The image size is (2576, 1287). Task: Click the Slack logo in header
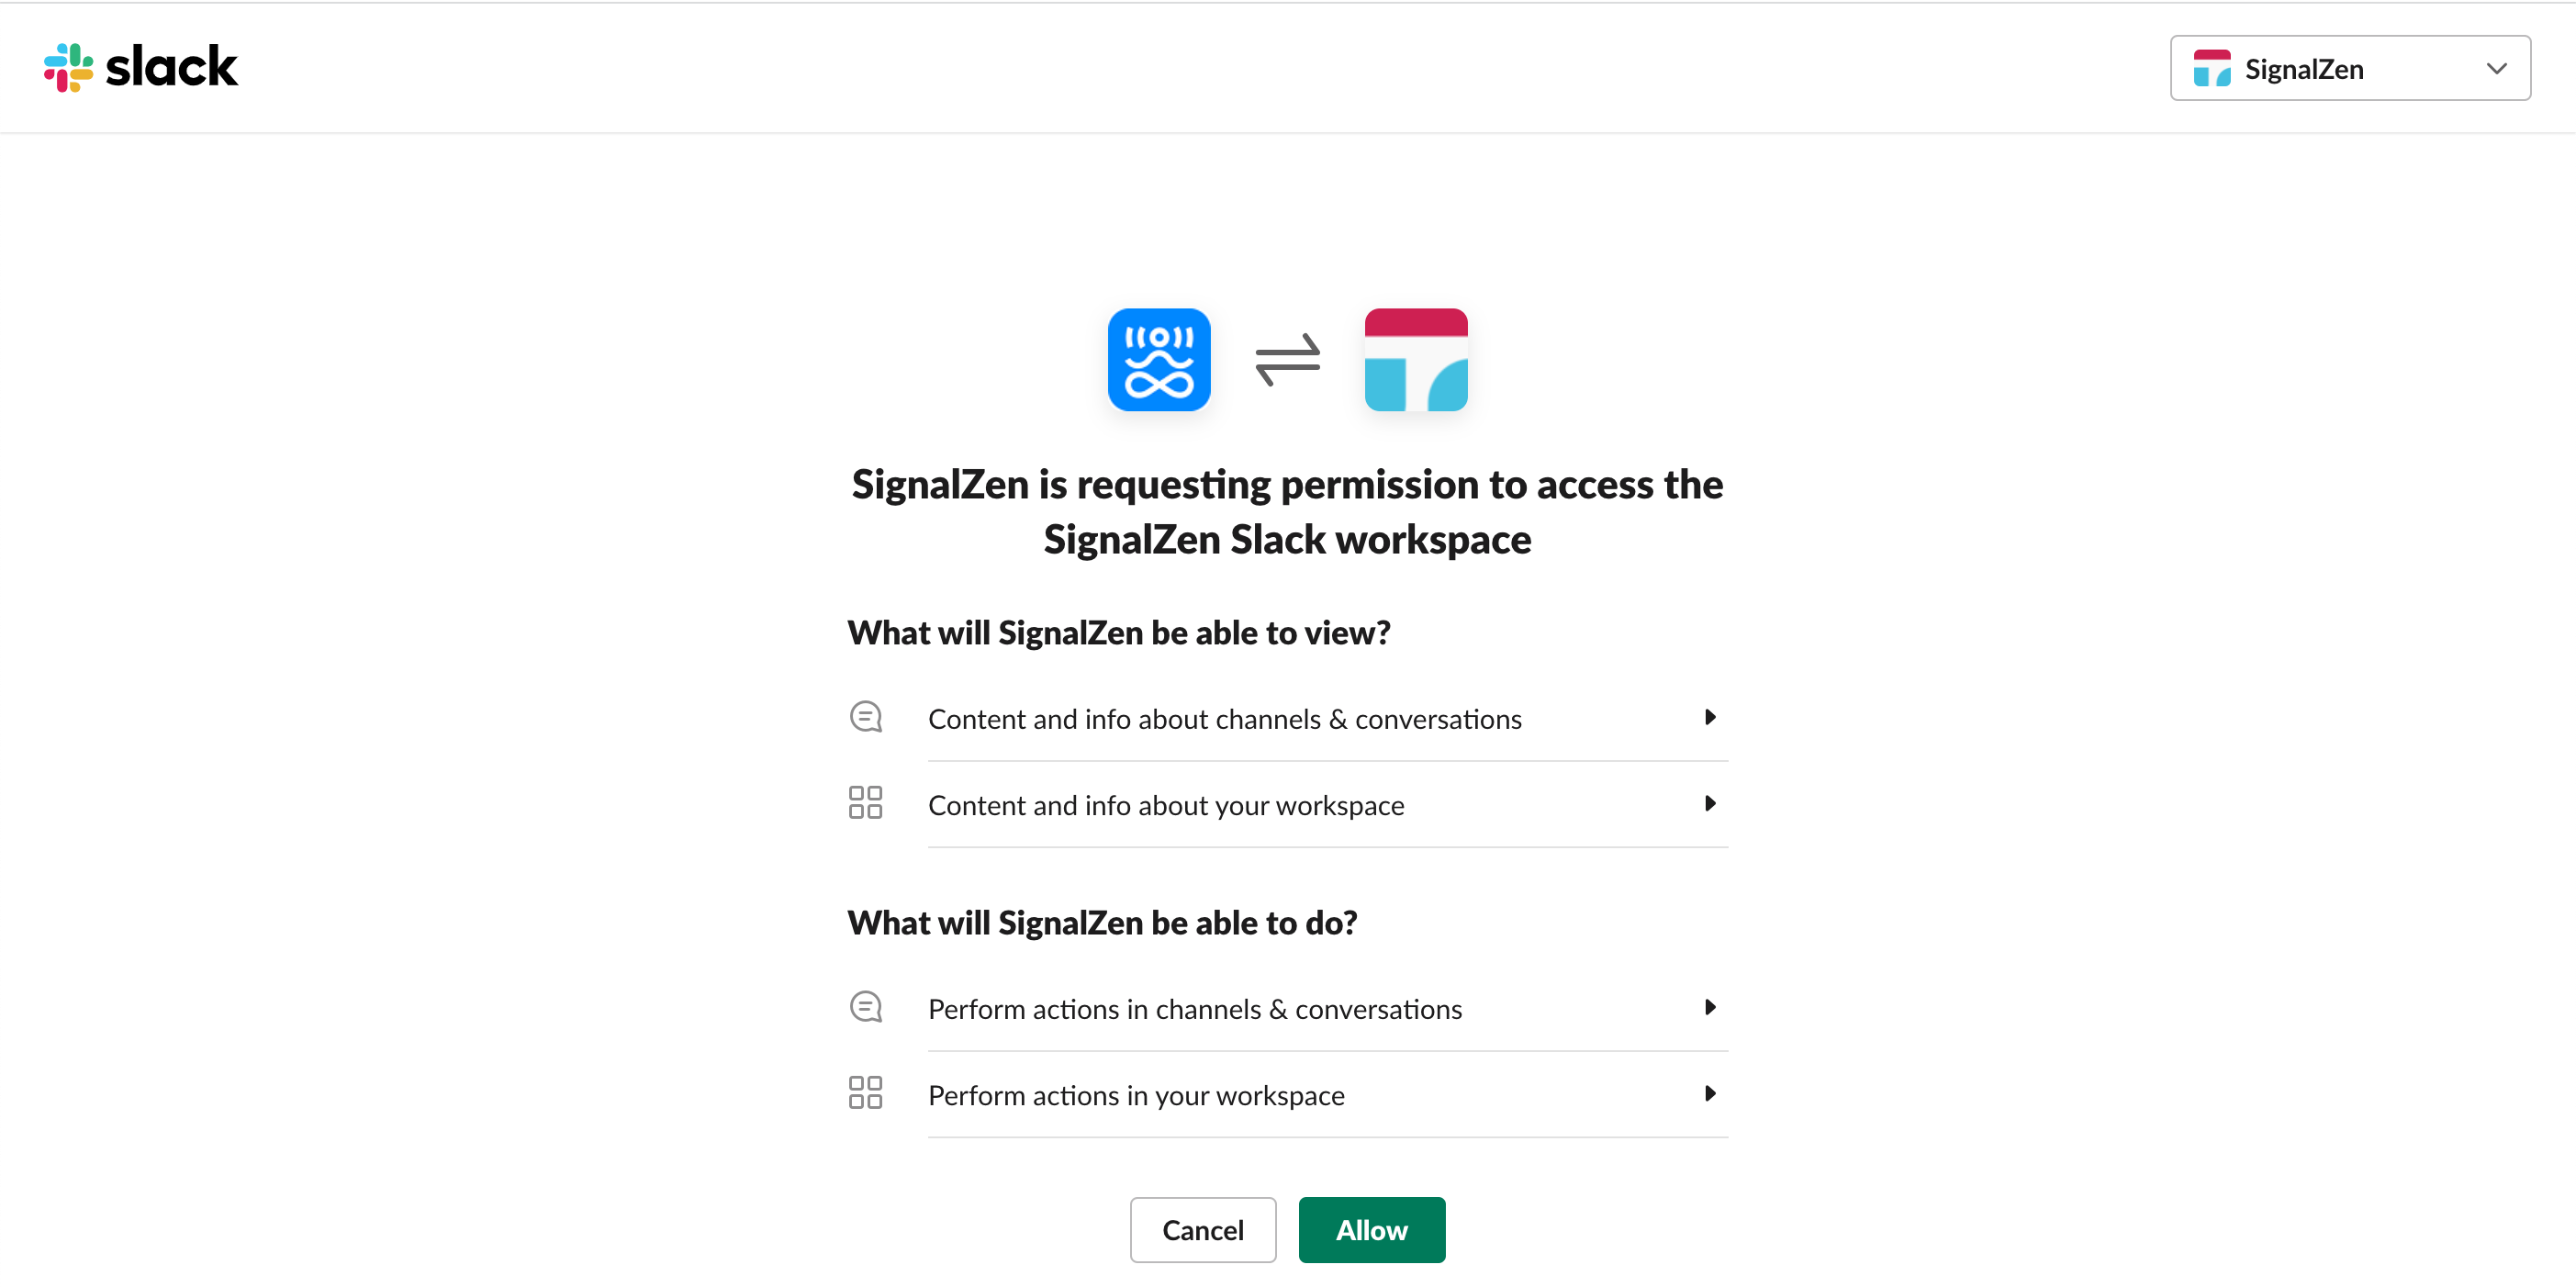(x=141, y=67)
